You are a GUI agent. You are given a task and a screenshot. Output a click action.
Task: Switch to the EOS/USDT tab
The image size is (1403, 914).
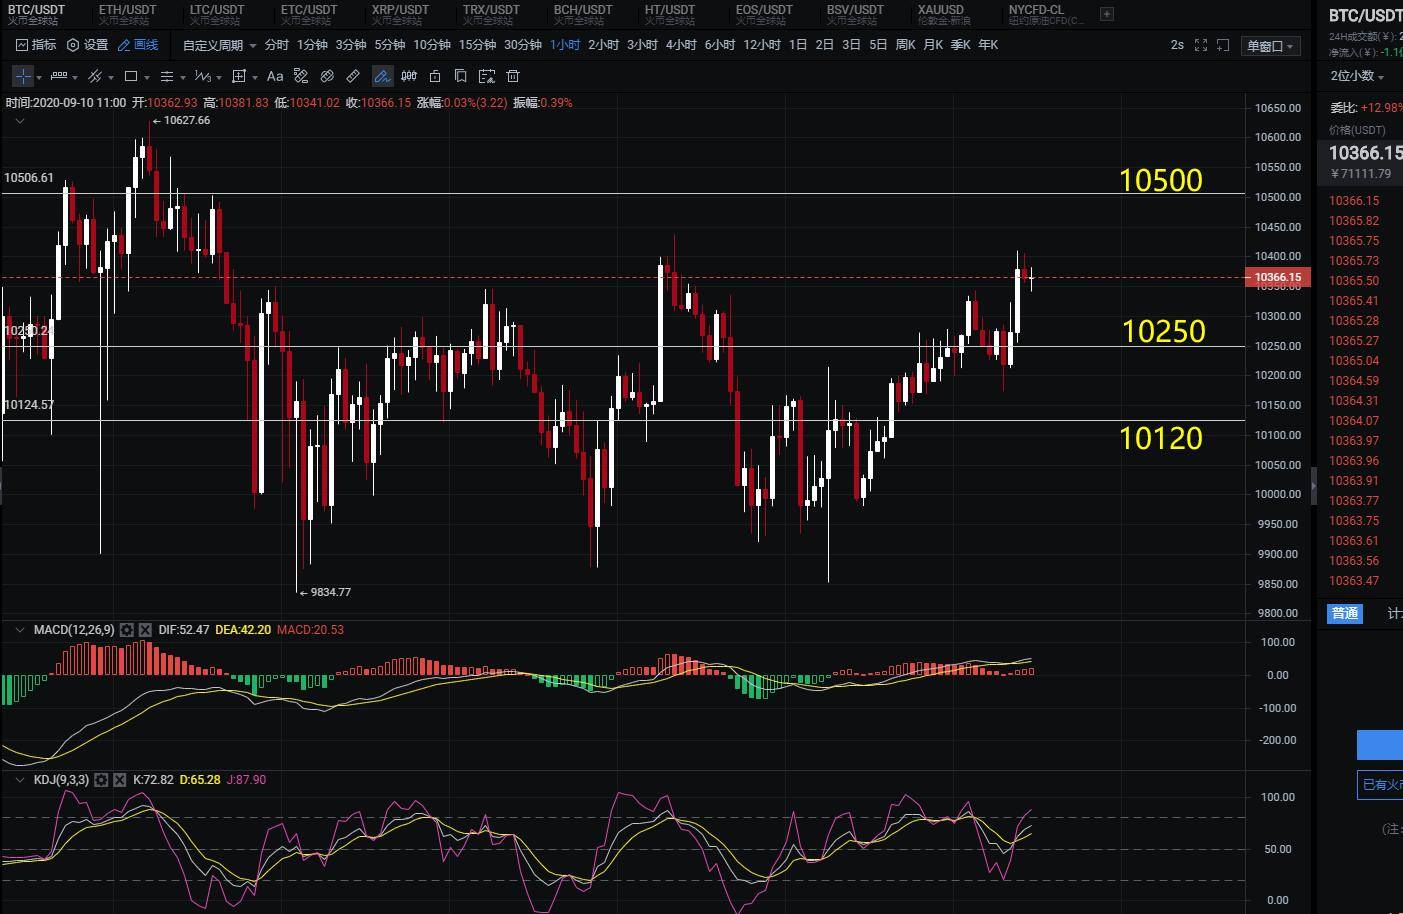(x=764, y=14)
